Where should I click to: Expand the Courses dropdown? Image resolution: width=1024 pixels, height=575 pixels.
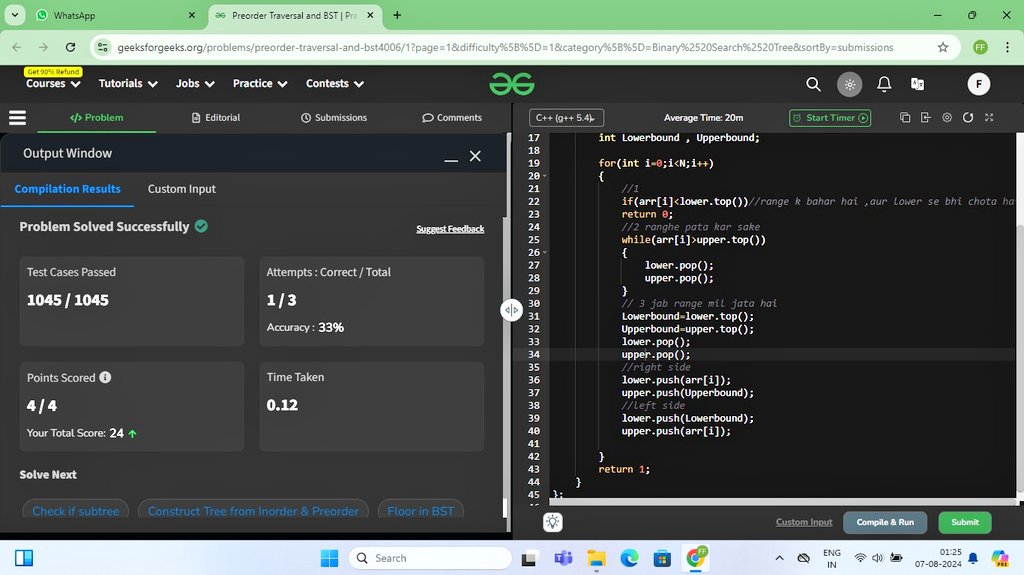point(53,84)
